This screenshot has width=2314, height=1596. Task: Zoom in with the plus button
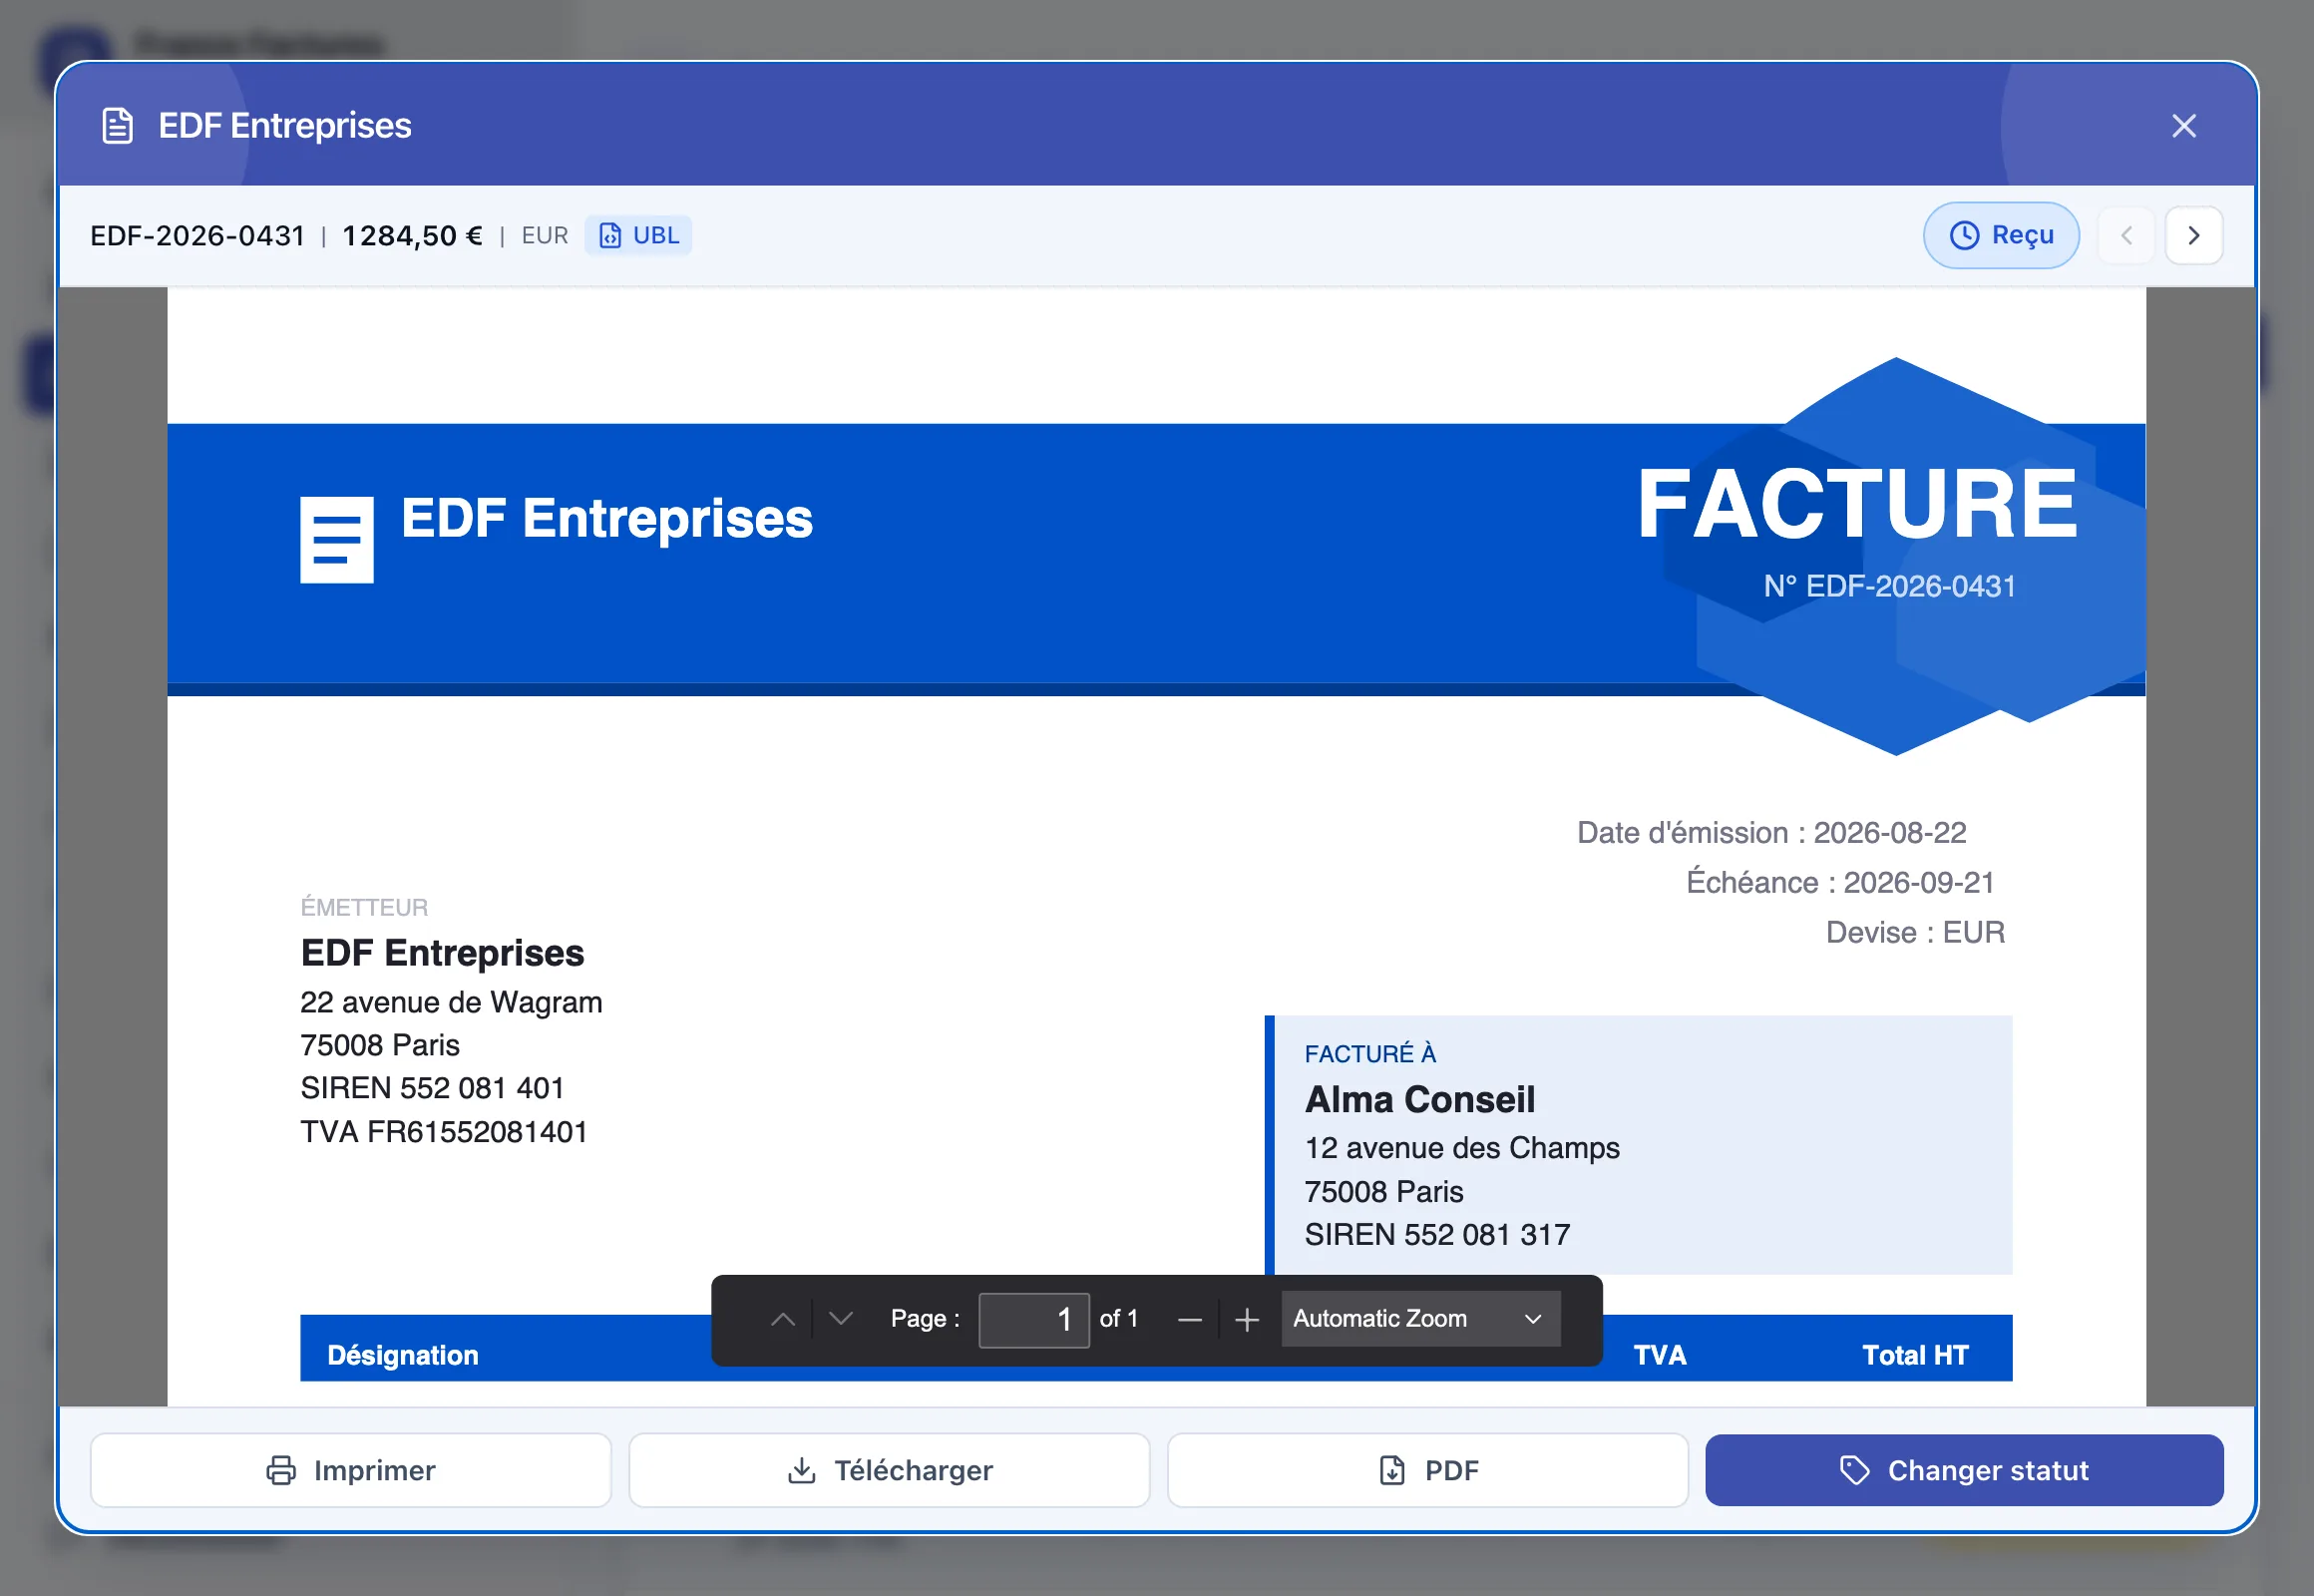tap(1247, 1320)
